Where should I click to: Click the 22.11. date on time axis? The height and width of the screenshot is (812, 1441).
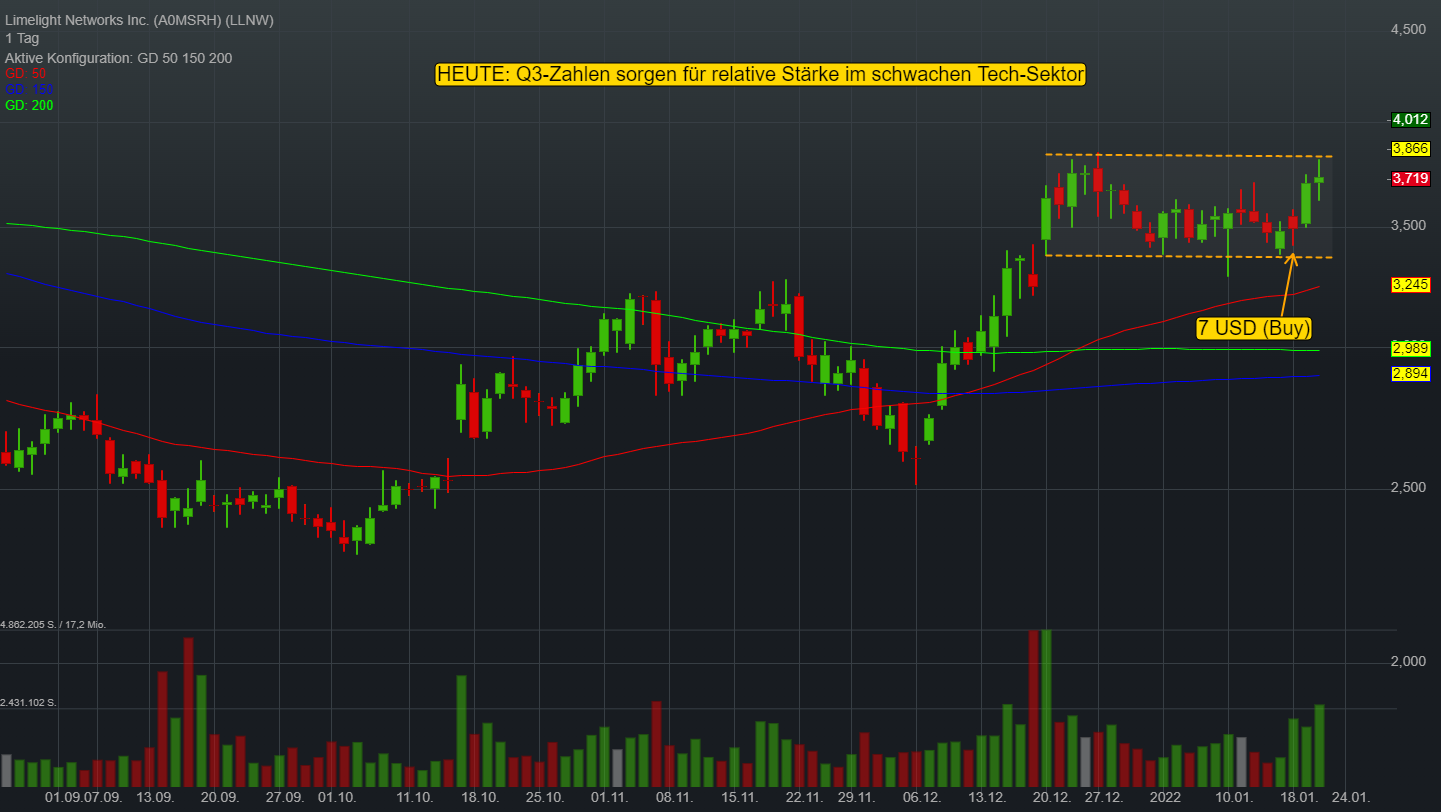(804, 798)
